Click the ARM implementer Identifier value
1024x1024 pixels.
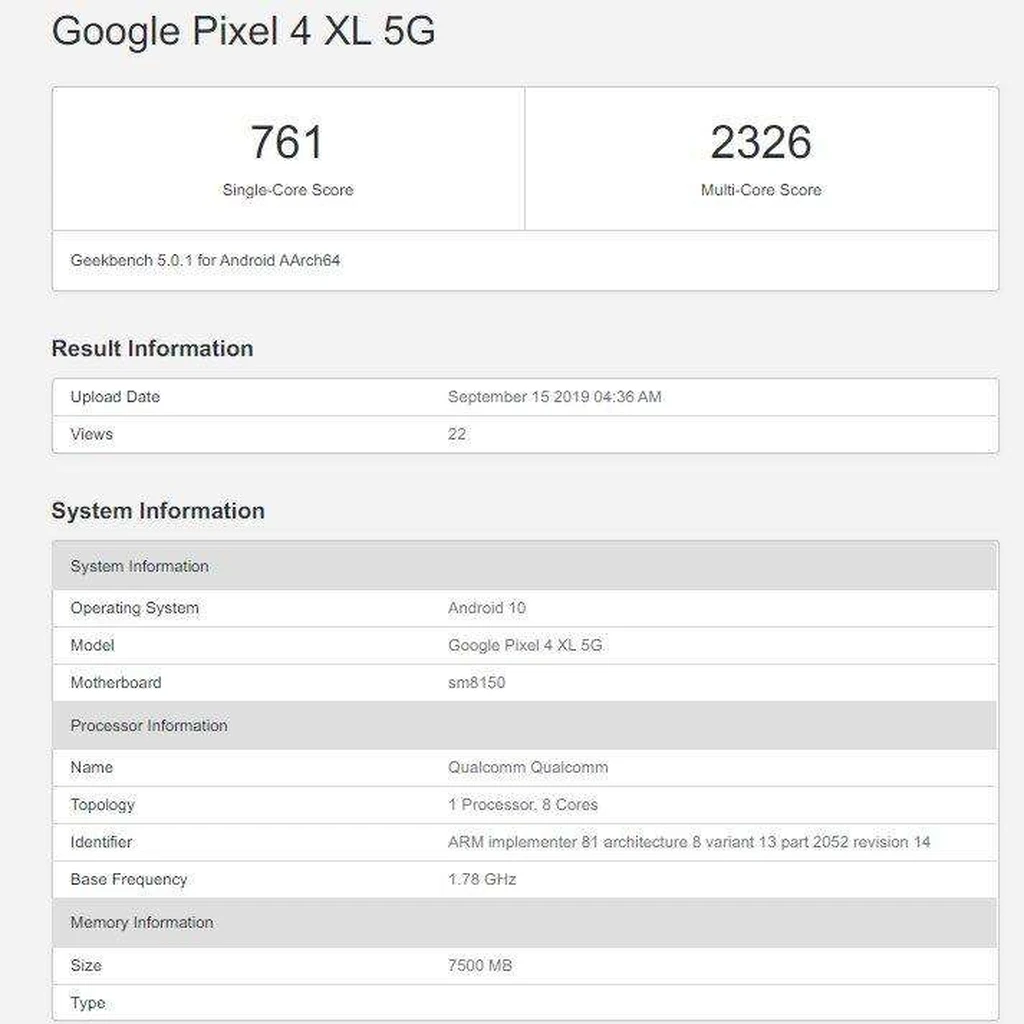[x=689, y=842]
